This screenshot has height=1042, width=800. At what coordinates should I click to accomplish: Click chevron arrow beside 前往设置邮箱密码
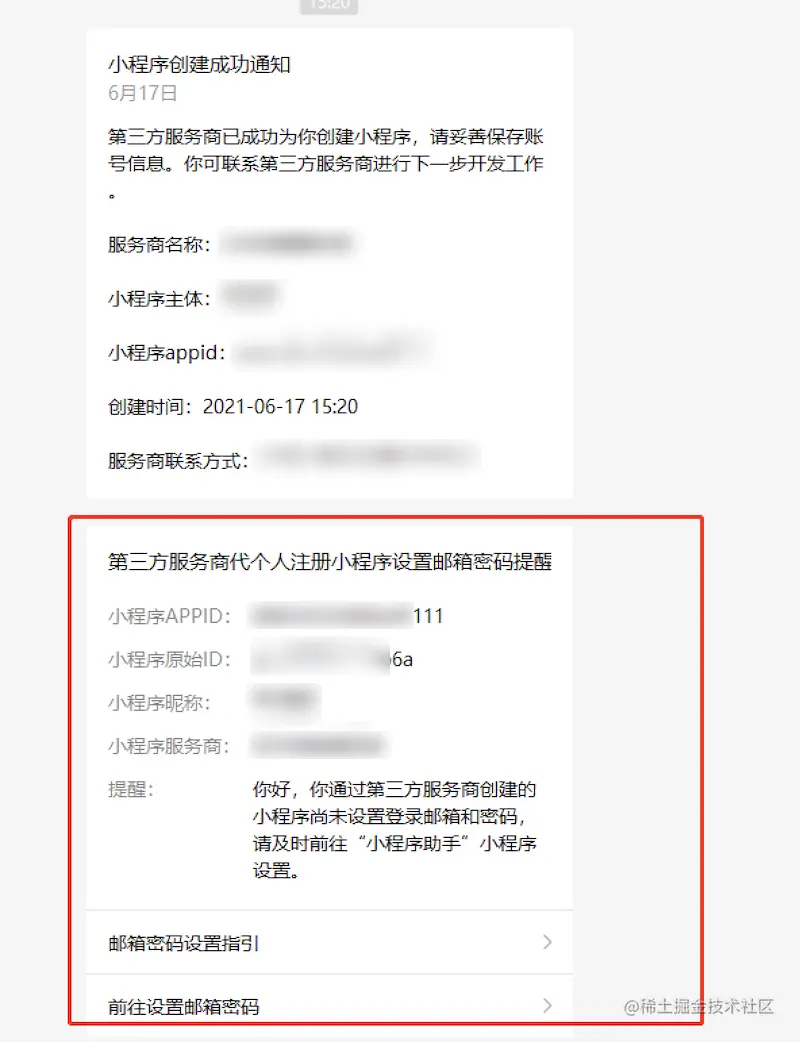[x=547, y=1005]
